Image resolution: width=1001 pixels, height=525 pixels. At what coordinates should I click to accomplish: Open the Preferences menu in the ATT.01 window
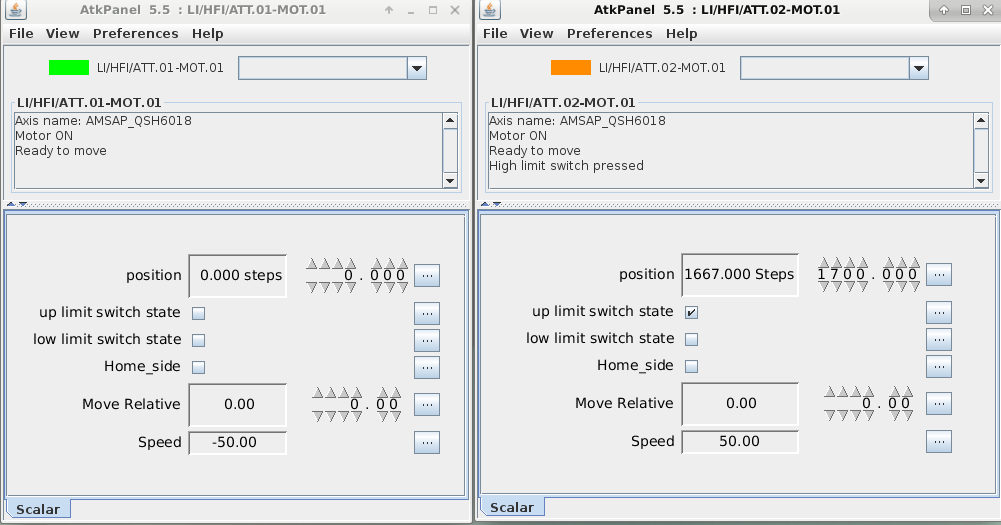tap(135, 33)
